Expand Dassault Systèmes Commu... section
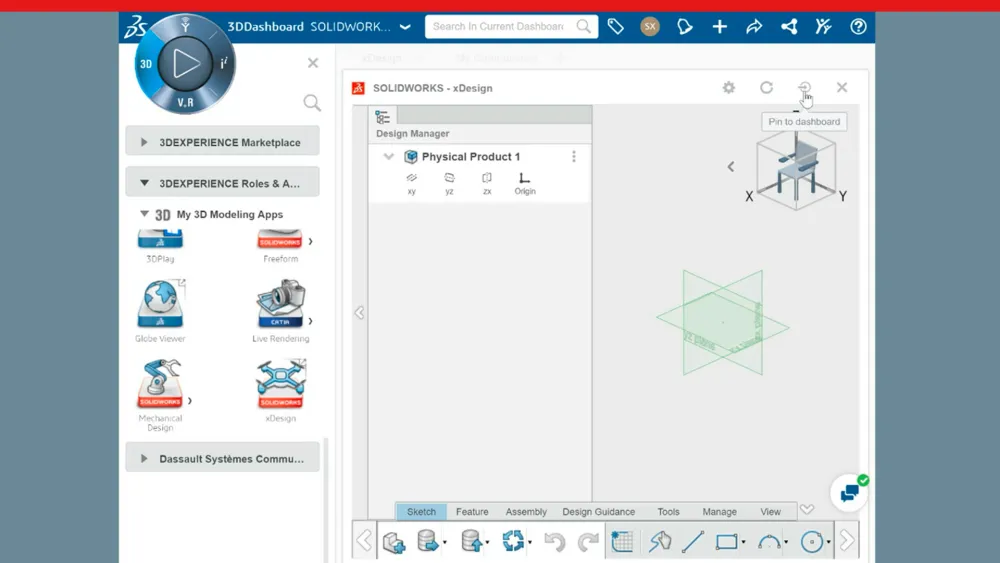 [x=222, y=458]
